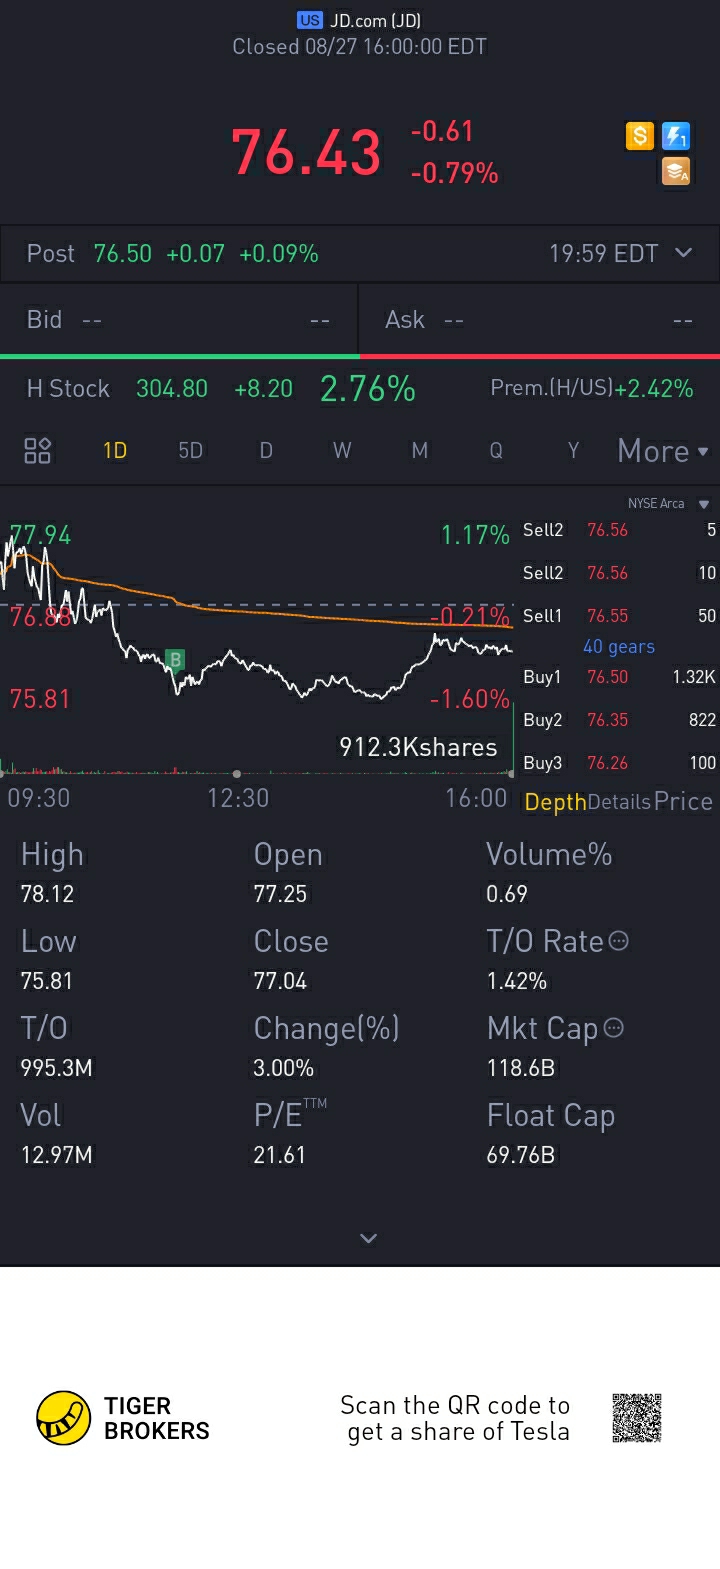Screen dimensions: 720x1569
Task: Tap the QR code image
Action: [637, 1418]
